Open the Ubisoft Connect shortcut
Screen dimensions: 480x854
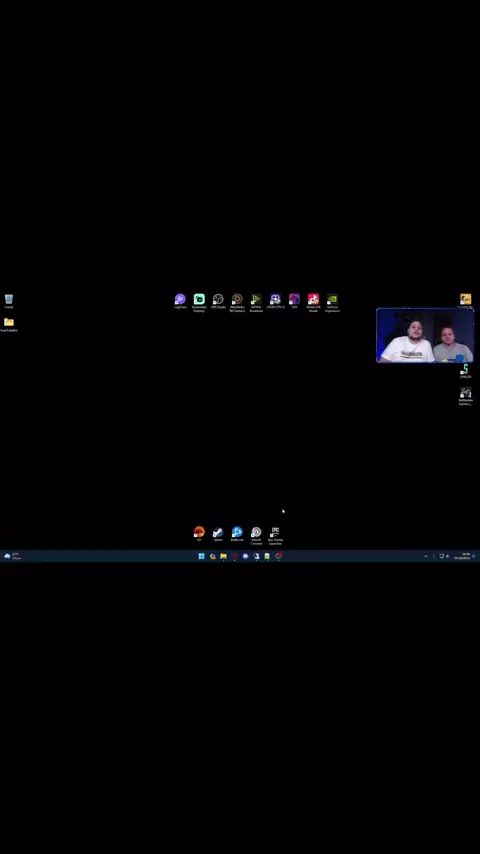pos(256,535)
